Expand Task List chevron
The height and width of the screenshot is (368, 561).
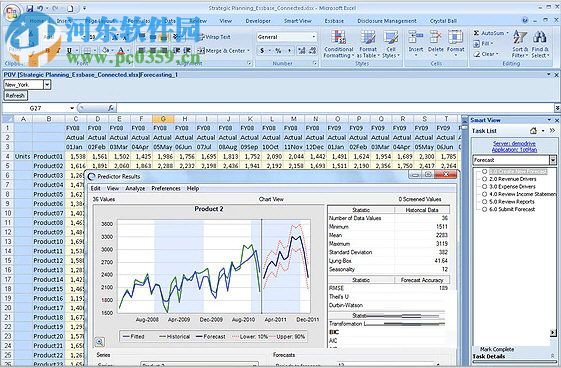552,131
